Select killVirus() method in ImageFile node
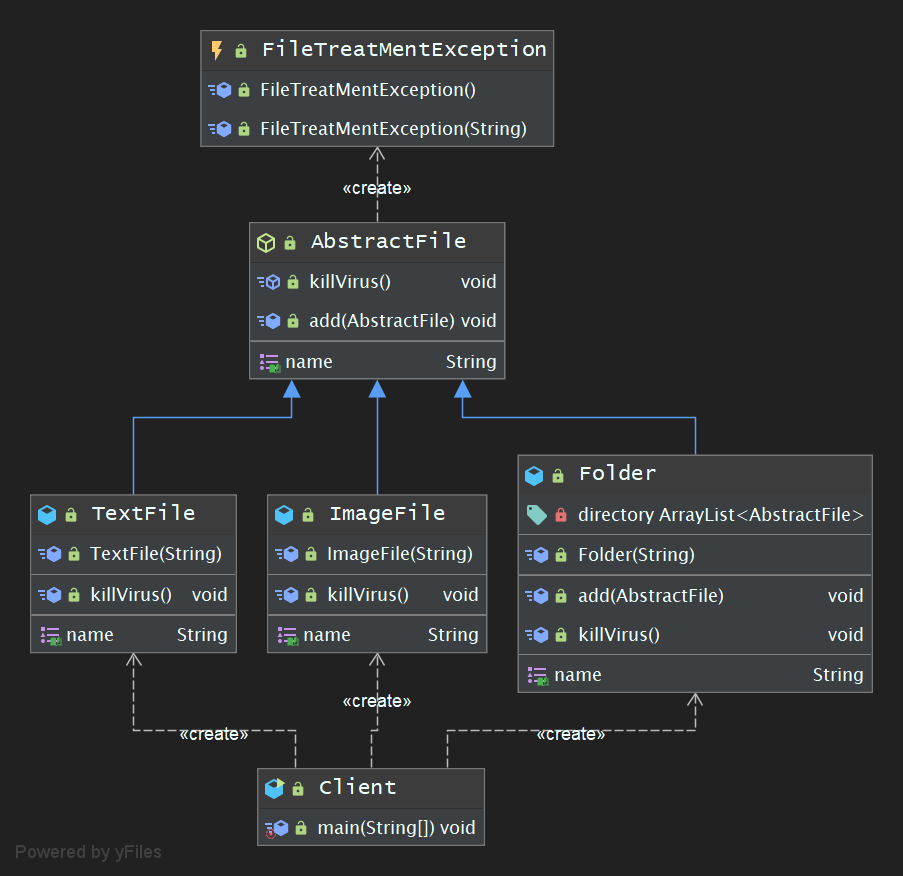 pos(368,595)
